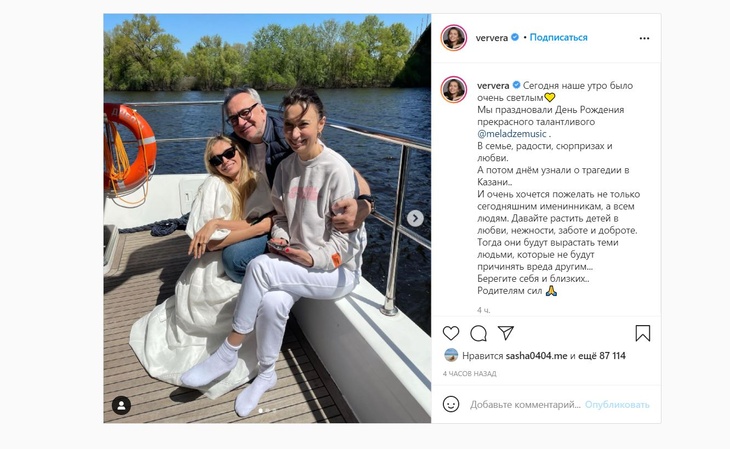The width and height of the screenshot is (730, 449).
Task: Save post with bookmark icon
Action: tap(642, 333)
